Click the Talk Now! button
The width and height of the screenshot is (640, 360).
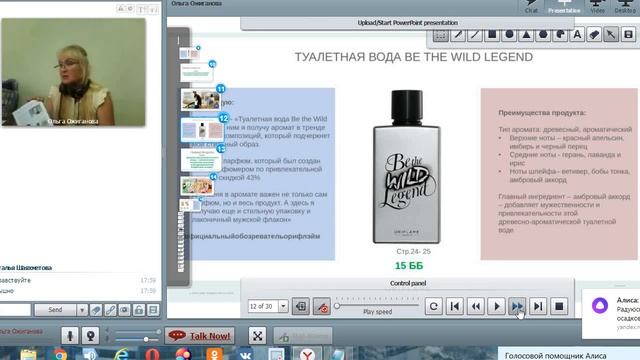[x=200, y=336]
